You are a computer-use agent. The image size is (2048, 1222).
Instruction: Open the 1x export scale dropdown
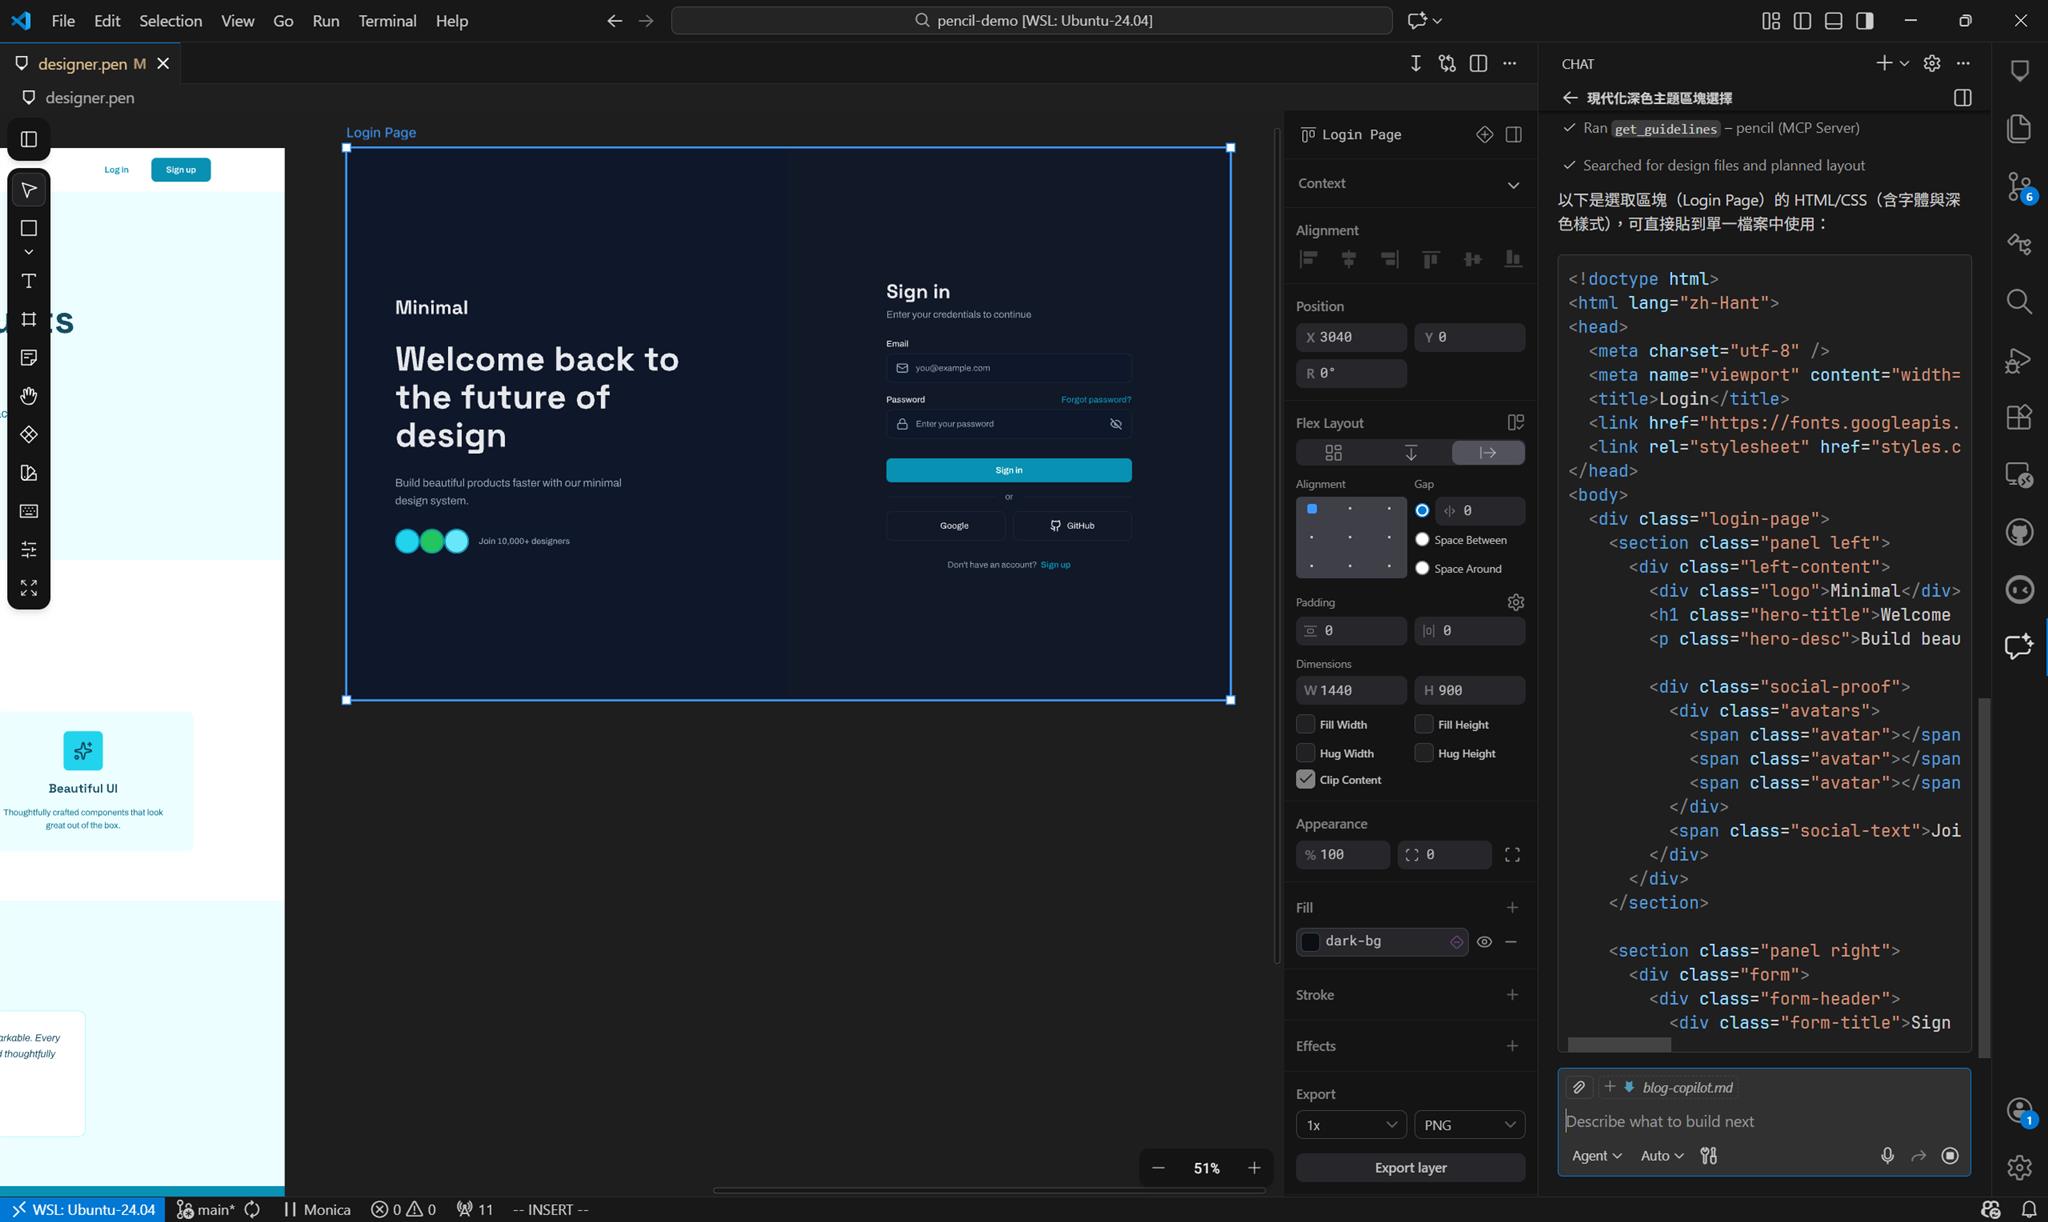[x=1350, y=1125]
